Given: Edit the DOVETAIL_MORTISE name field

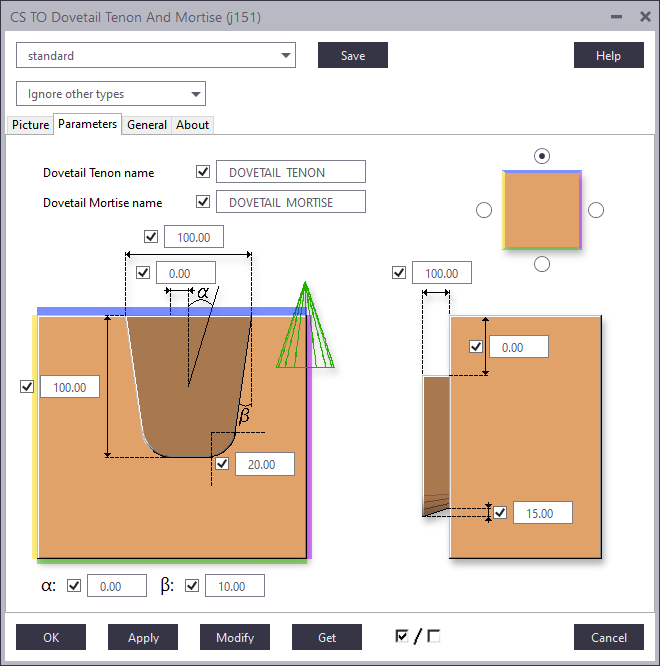Looking at the screenshot, I should (x=291, y=201).
